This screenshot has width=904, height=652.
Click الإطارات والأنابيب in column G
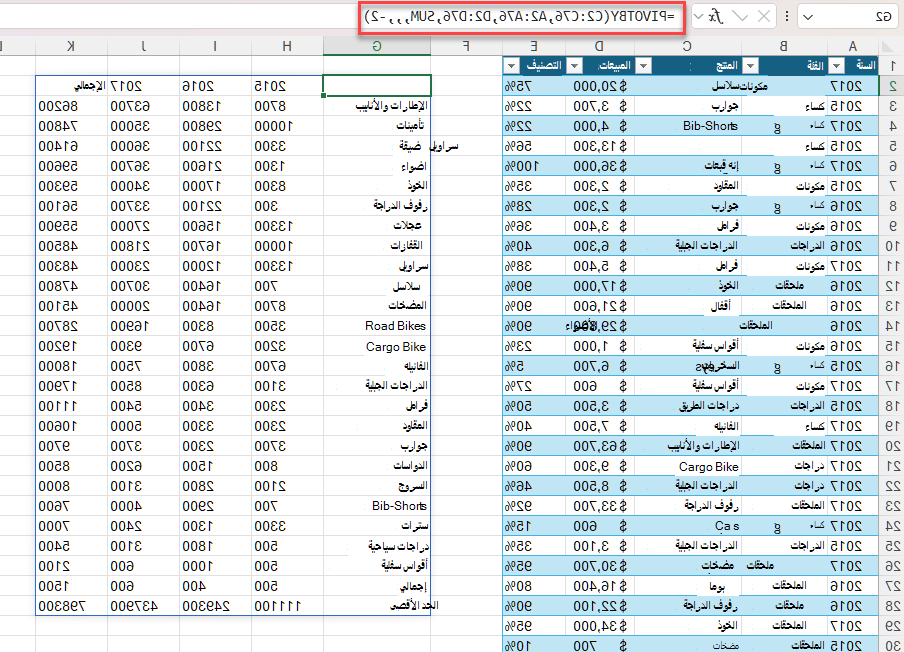(391, 106)
